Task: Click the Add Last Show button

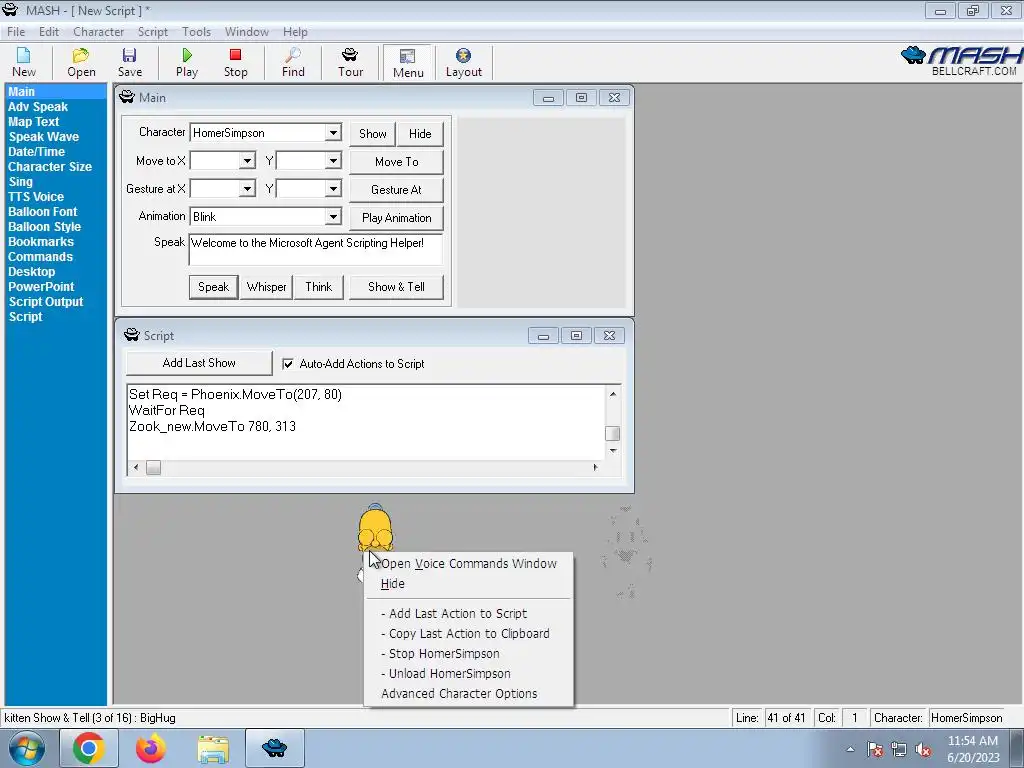Action: (199, 363)
